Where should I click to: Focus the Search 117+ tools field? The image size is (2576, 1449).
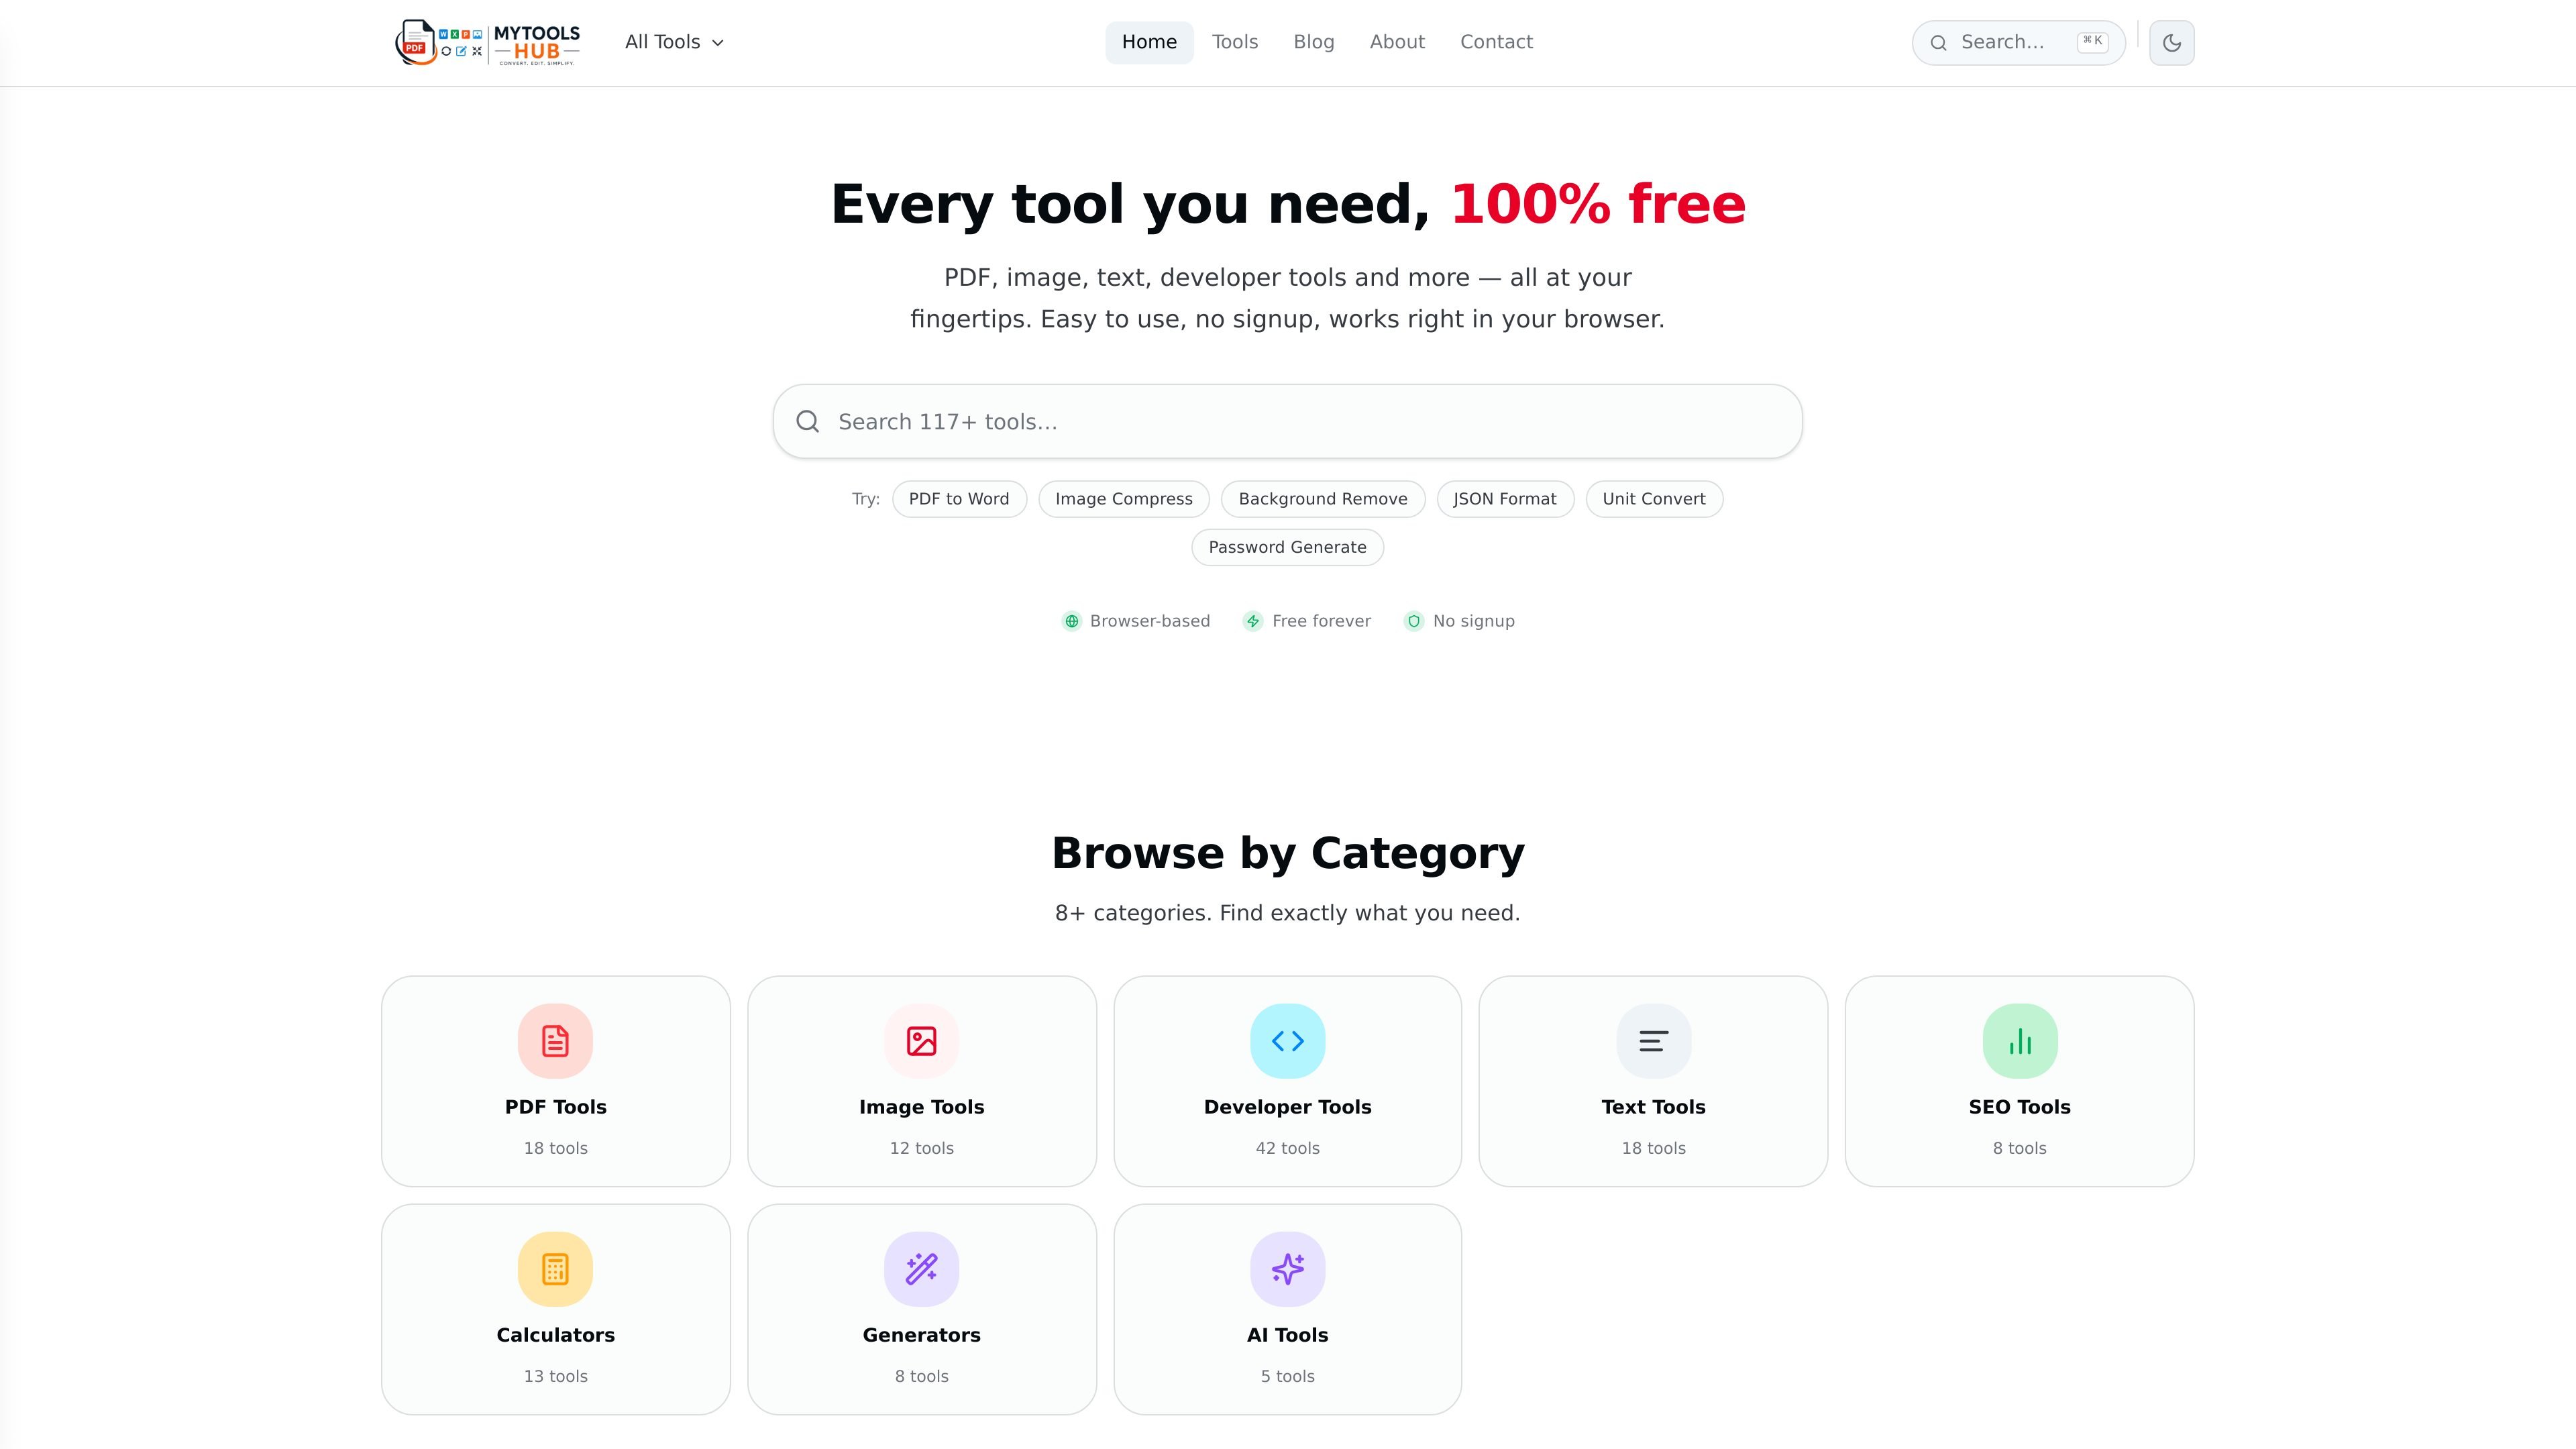click(x=1287, y=421)
